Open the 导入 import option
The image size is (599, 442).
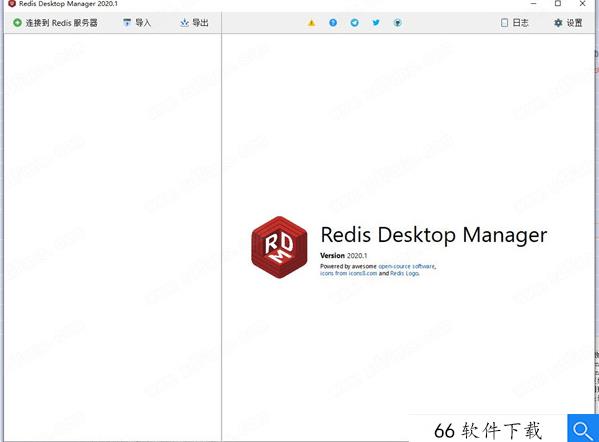137,23
